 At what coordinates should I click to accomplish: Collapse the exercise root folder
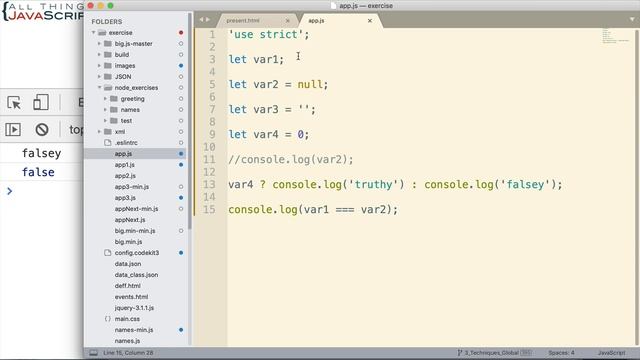[93, 32]
